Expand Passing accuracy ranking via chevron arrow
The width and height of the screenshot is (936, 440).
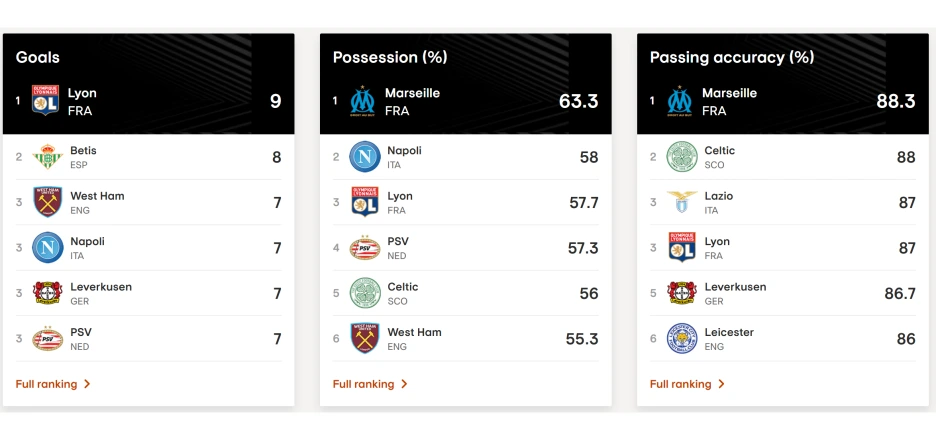point(721,384)
